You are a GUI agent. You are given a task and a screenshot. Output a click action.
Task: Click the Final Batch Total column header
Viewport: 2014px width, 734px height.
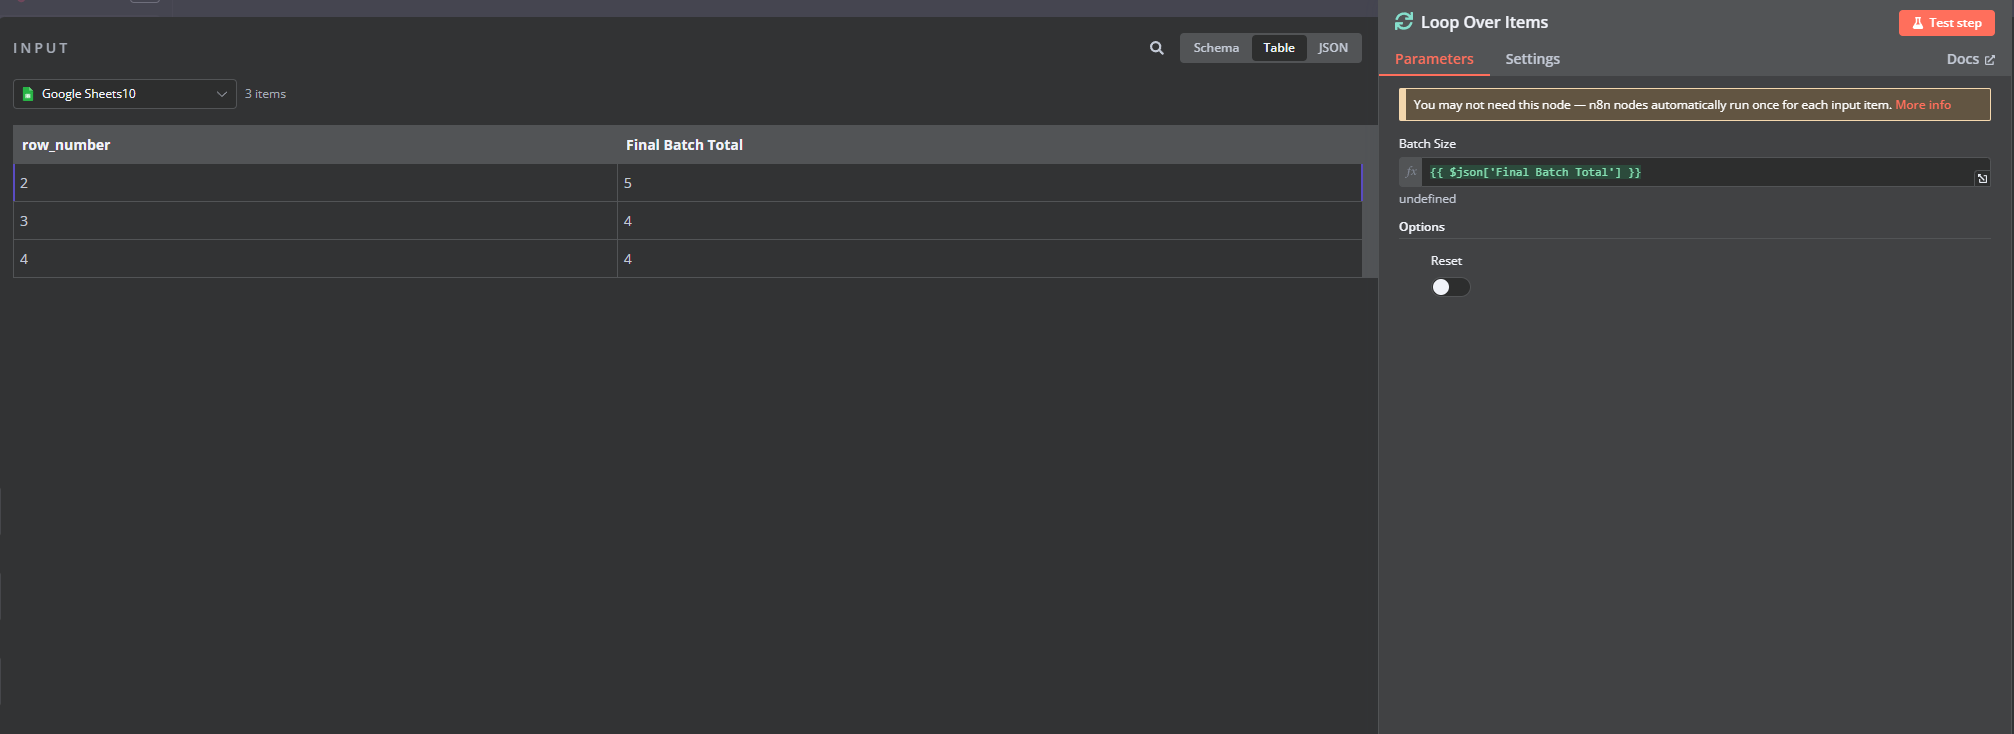coord(684,145)
